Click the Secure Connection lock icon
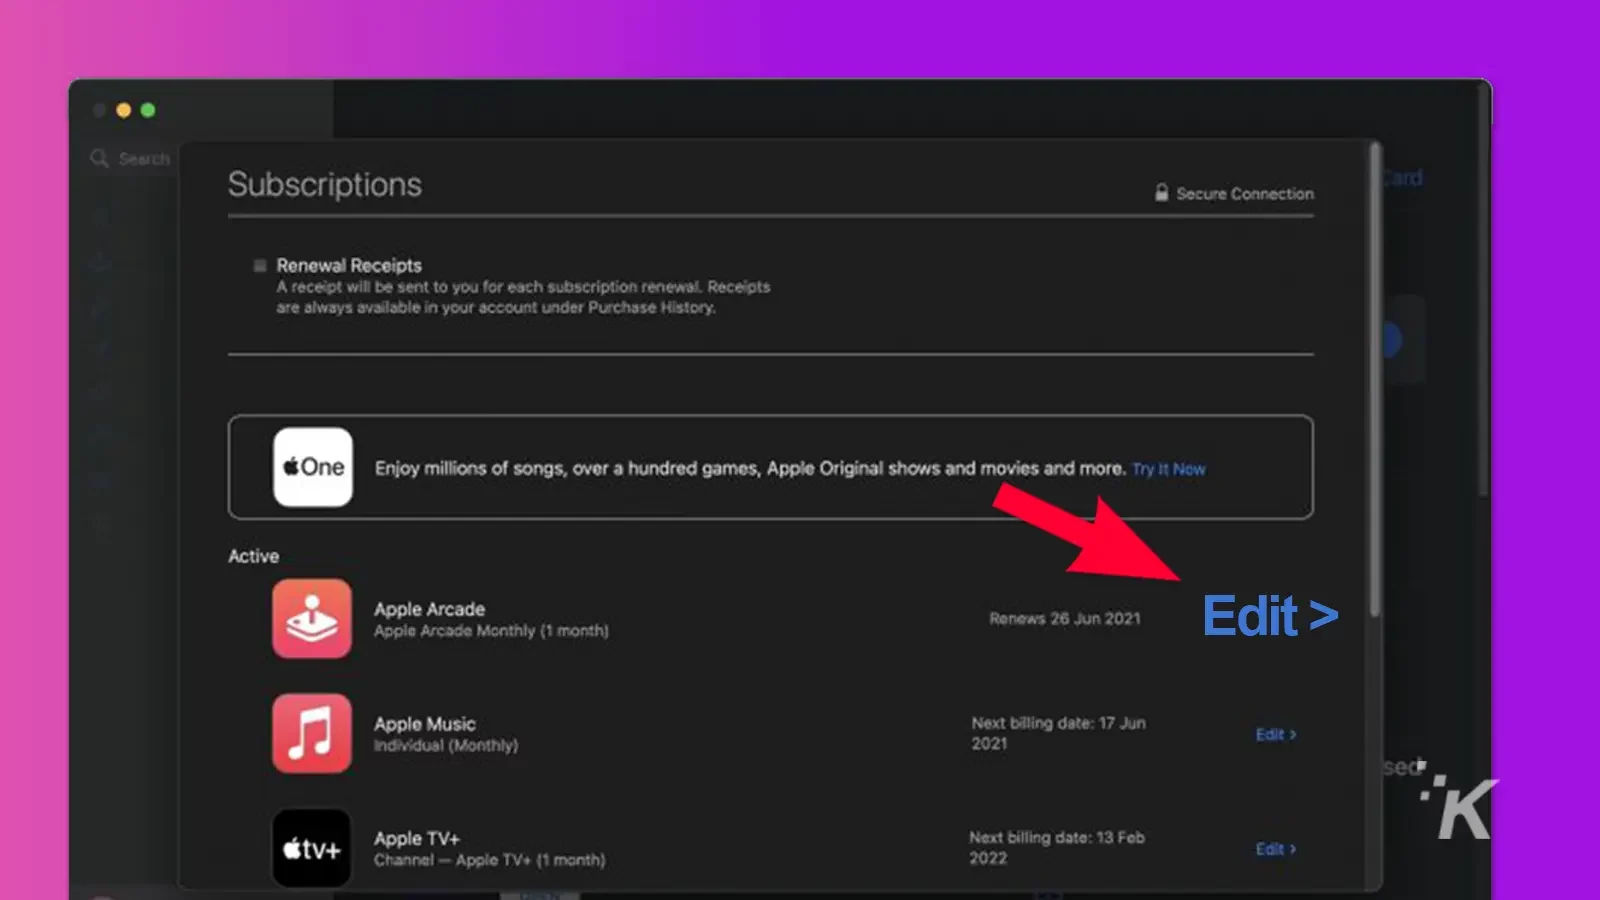The width and height of the screenshot is (1600, 900). pos(1161,192)
